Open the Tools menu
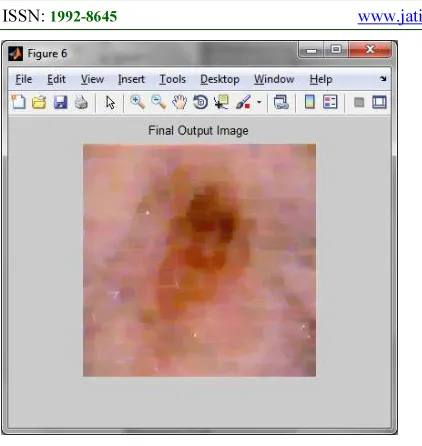Viewport: 422px width, 446px height. (x=172, y=79)
